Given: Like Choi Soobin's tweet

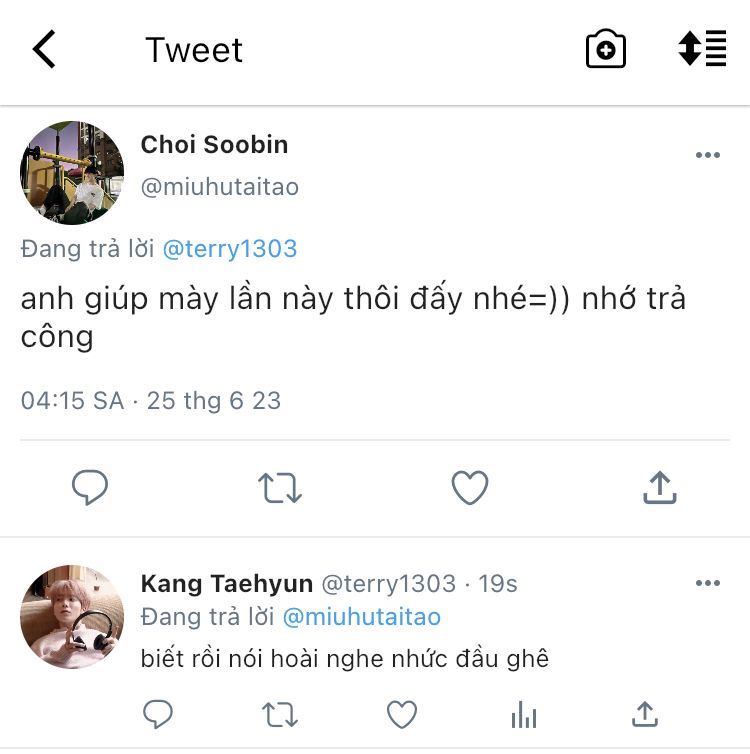Looking at the screenshot, I should (x=469, y=488).
